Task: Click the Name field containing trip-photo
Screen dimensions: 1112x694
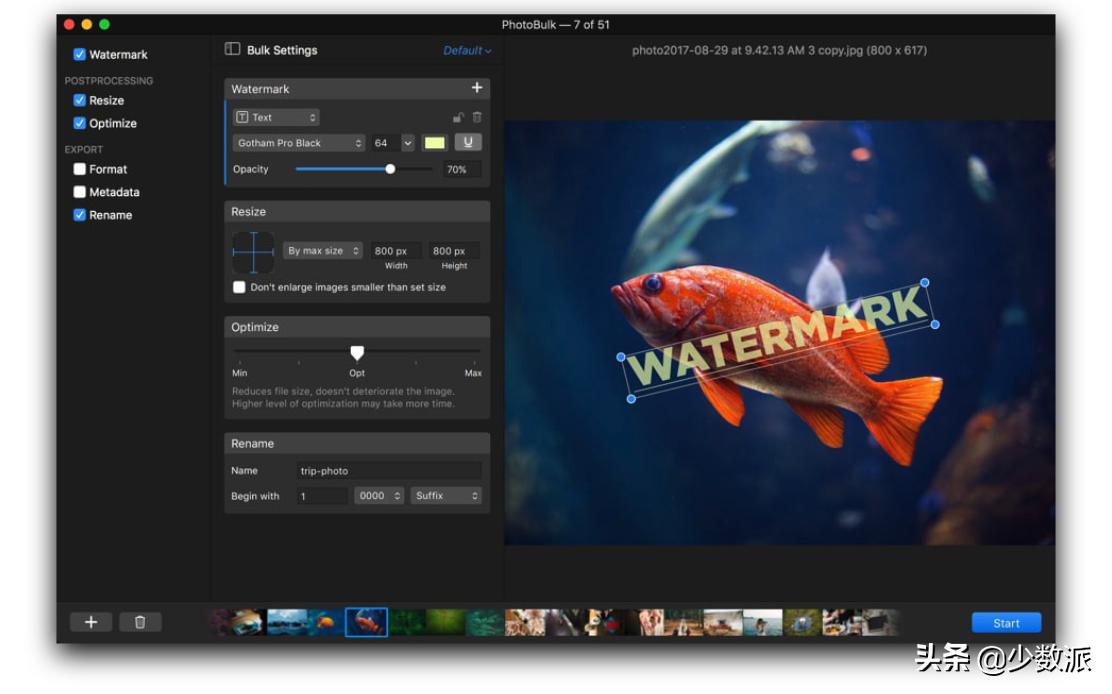Action: [388, 471]
